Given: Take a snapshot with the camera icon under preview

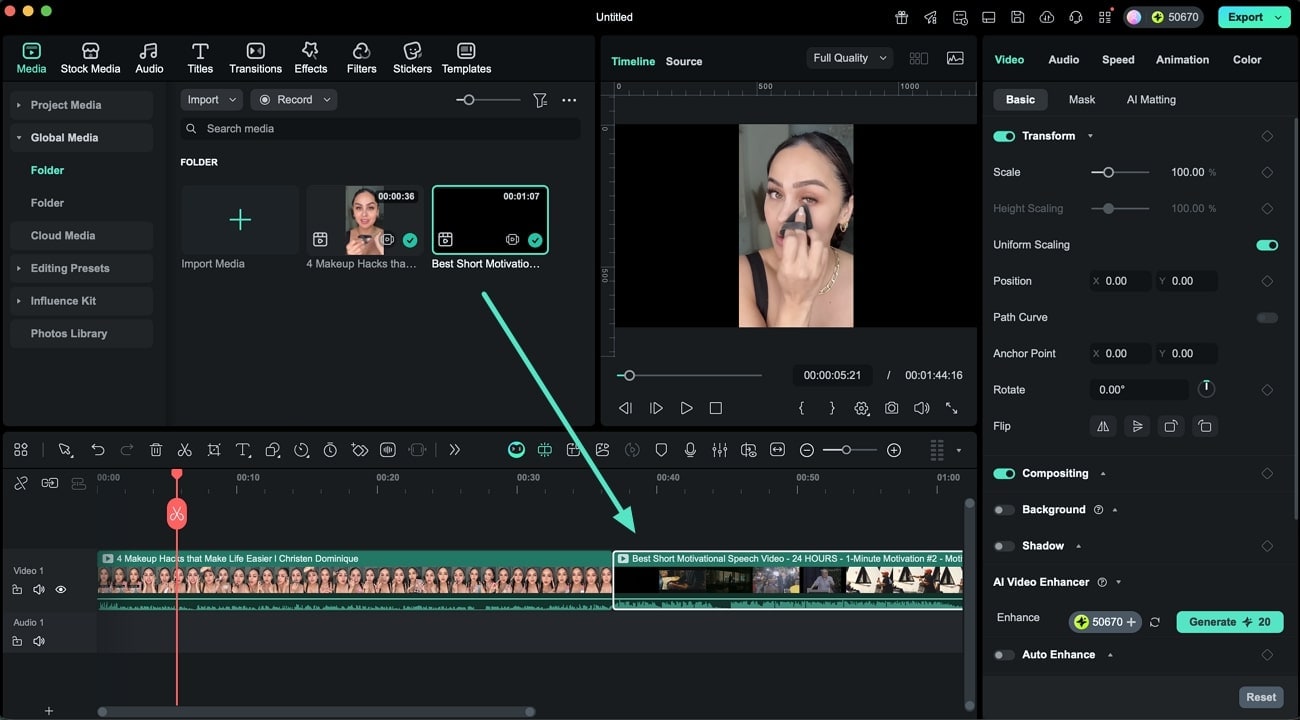Looking at the screenshot, I should tap(891, 408).
